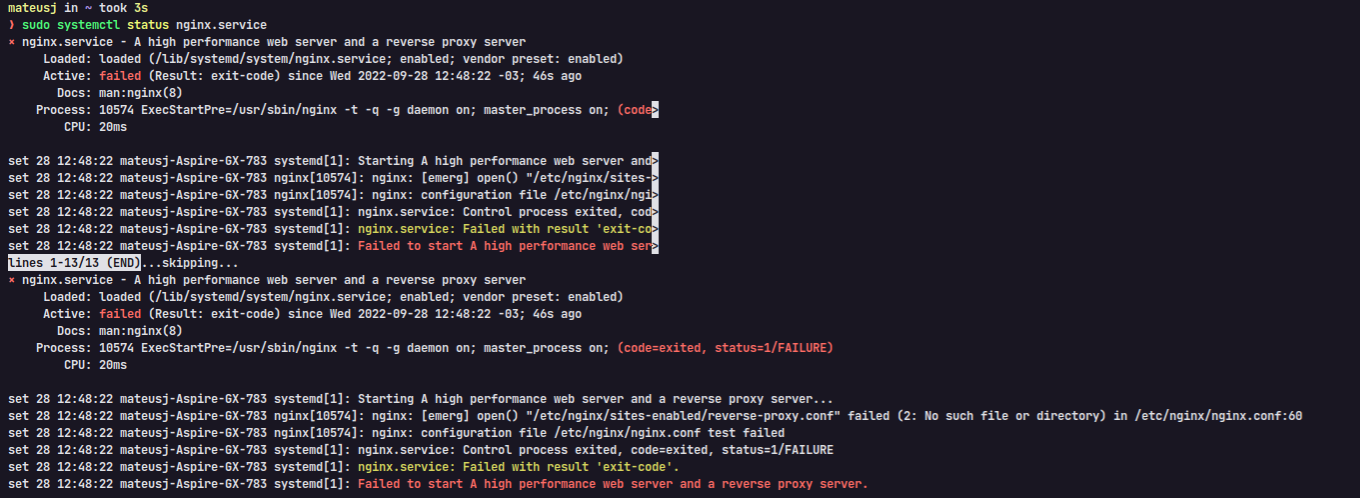Click the truncation marker after 'web server and'

pyautogui.click(x=654, y=161)
